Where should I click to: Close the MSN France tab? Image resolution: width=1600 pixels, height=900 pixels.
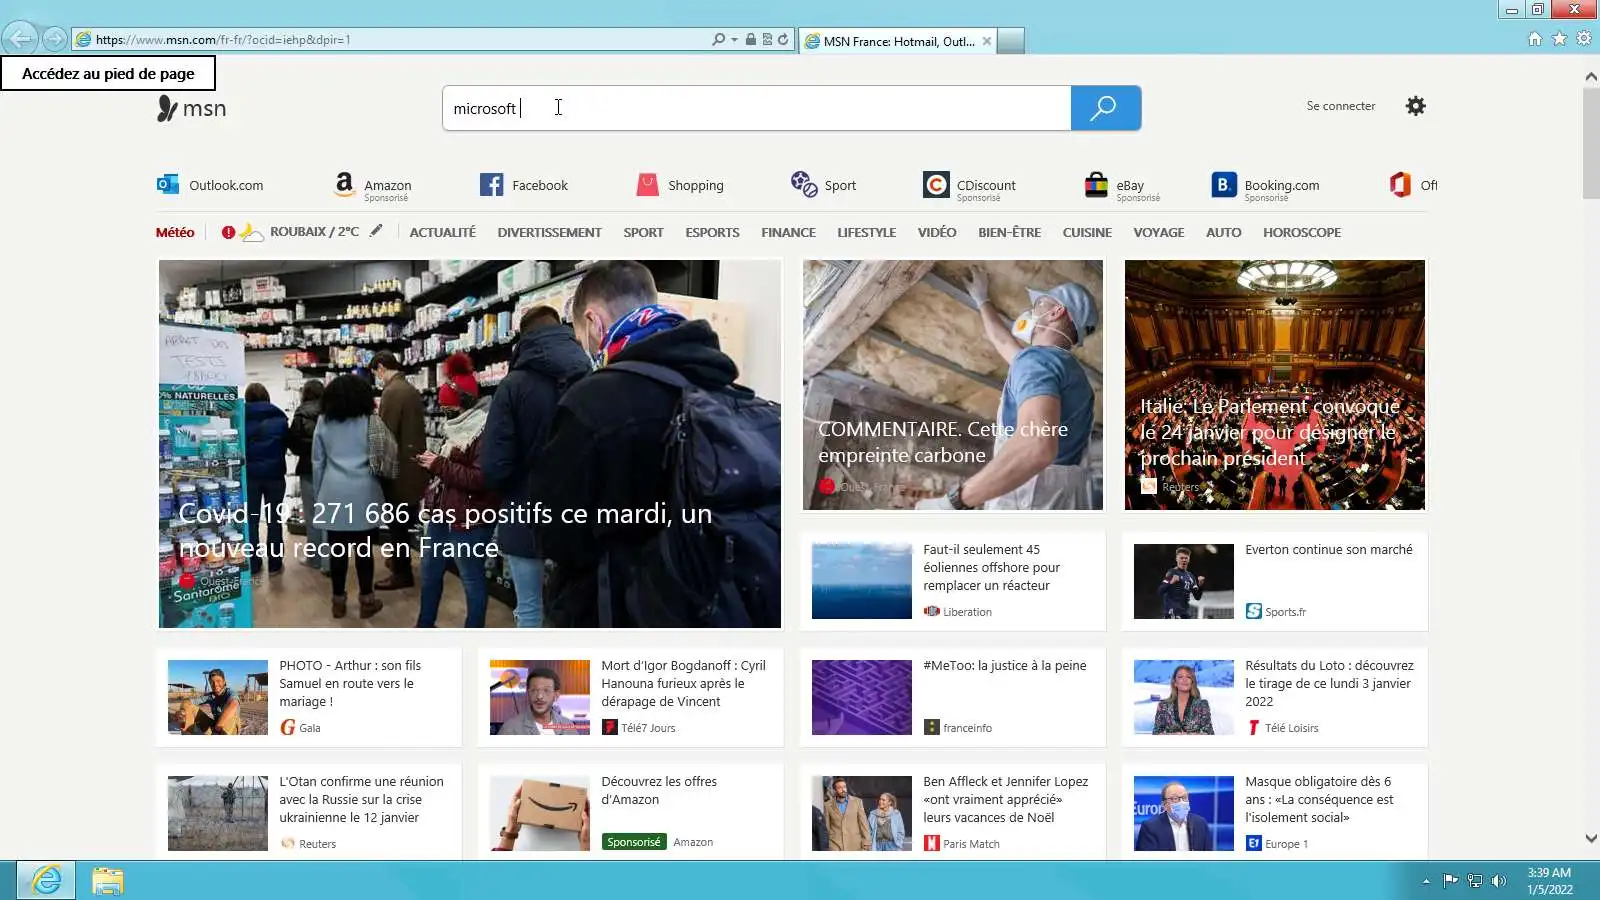(987, 41)
